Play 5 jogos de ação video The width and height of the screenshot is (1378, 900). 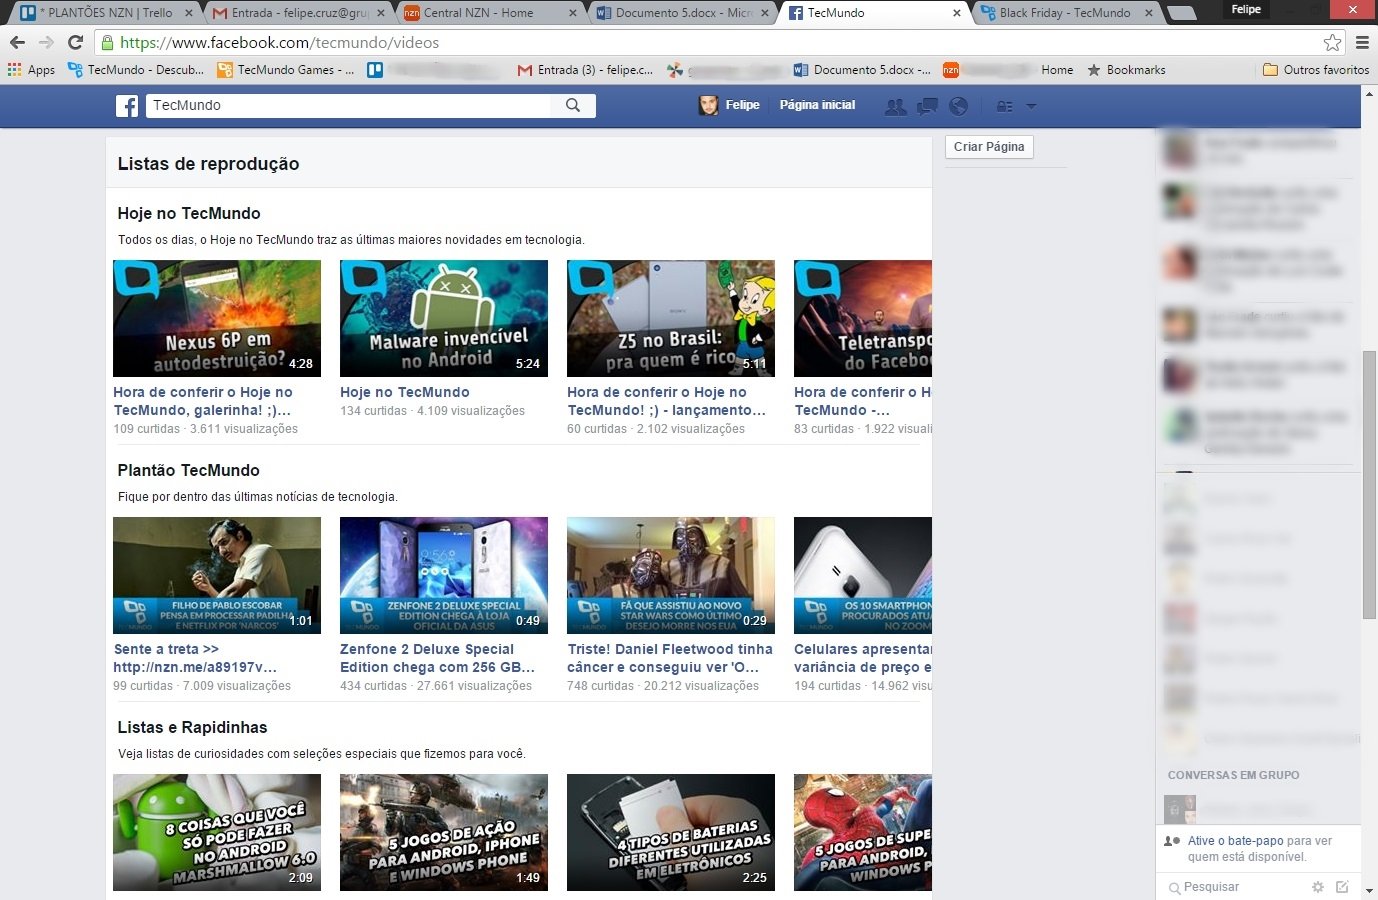click(x=444, y=832)
